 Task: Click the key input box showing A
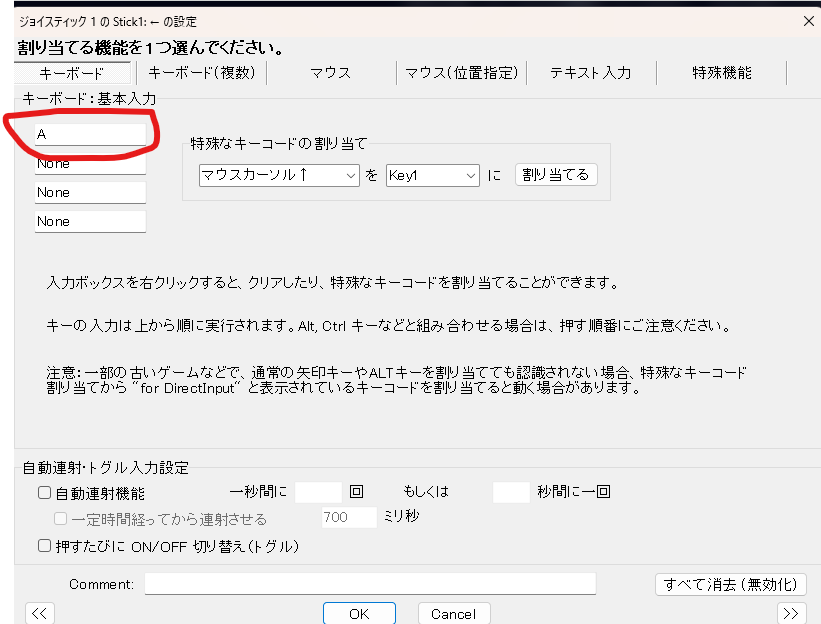(x=90, y=135)
